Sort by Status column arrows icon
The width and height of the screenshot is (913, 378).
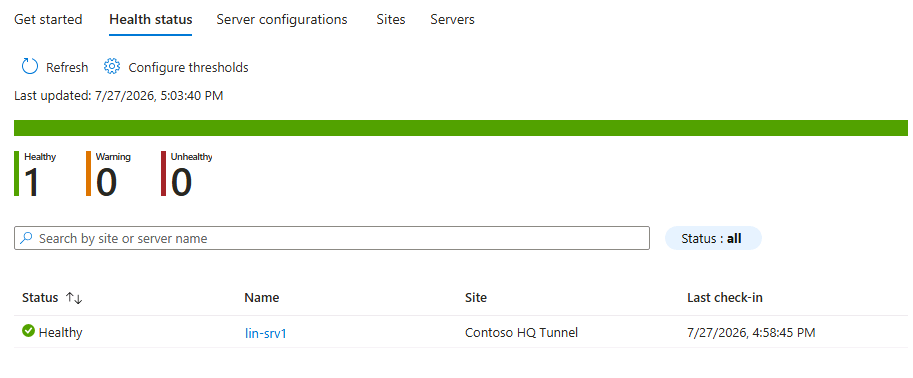pyautogui.click(x=74, y=298)
